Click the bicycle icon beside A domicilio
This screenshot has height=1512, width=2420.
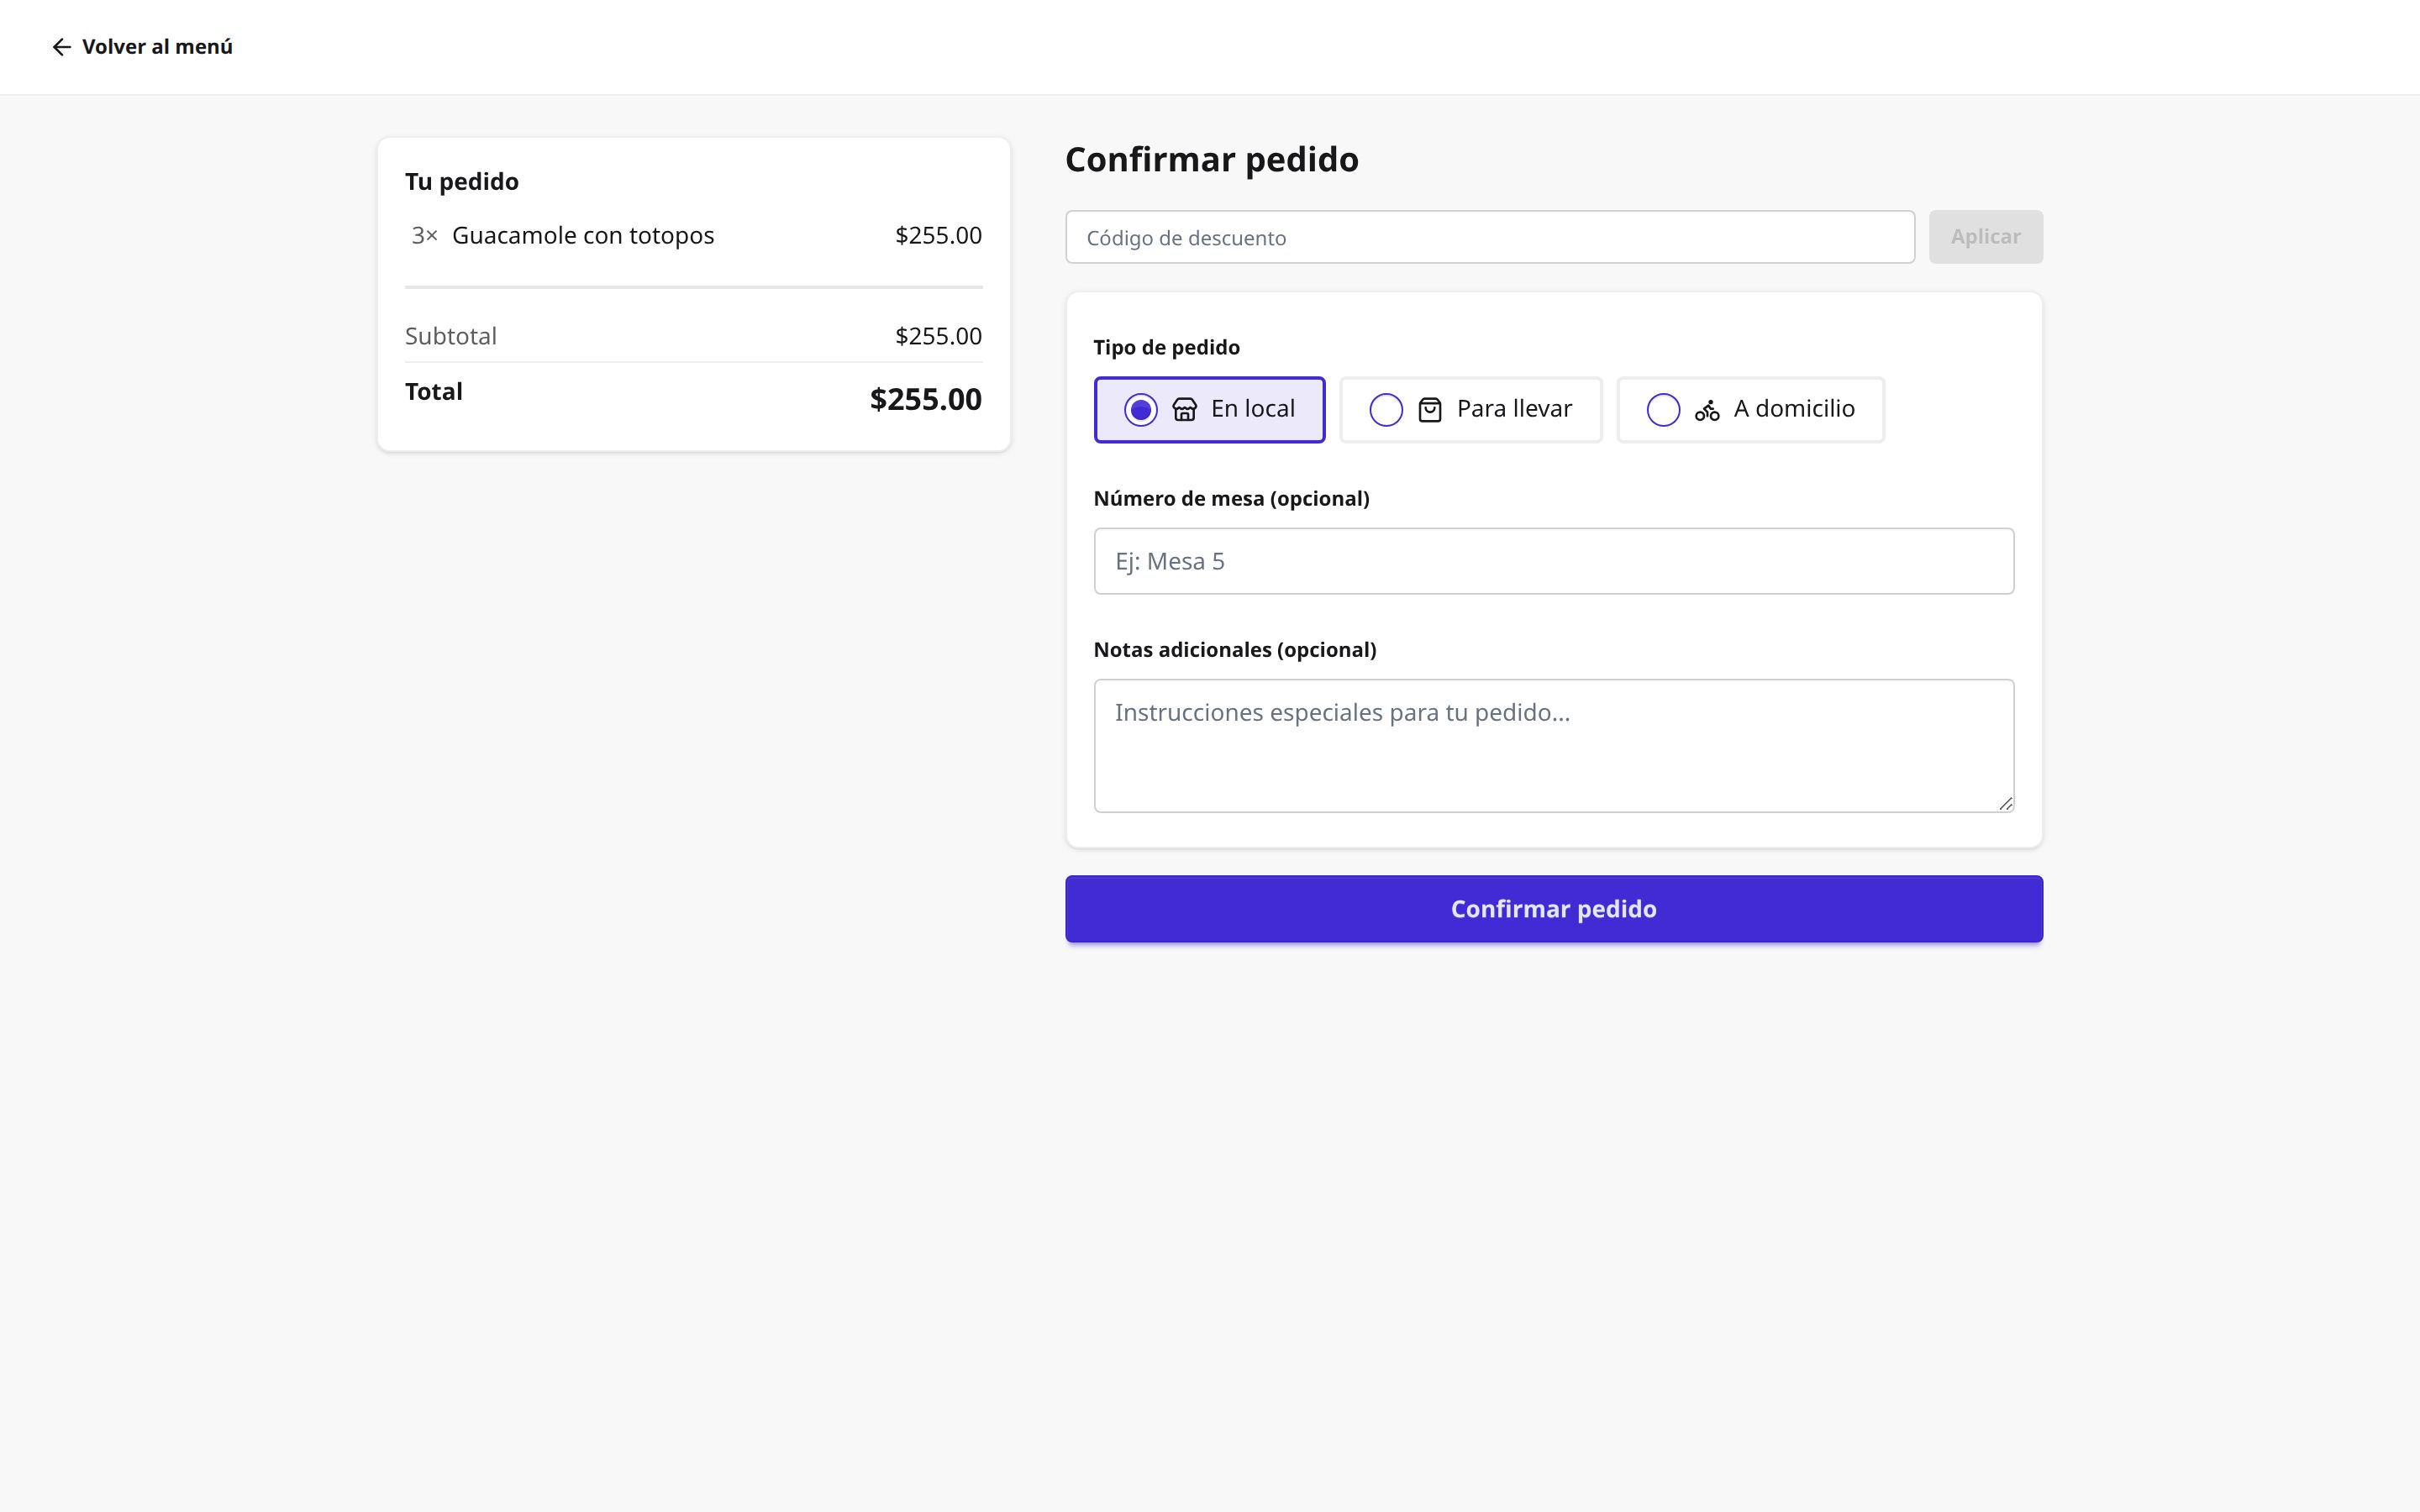click(1707, 410)
